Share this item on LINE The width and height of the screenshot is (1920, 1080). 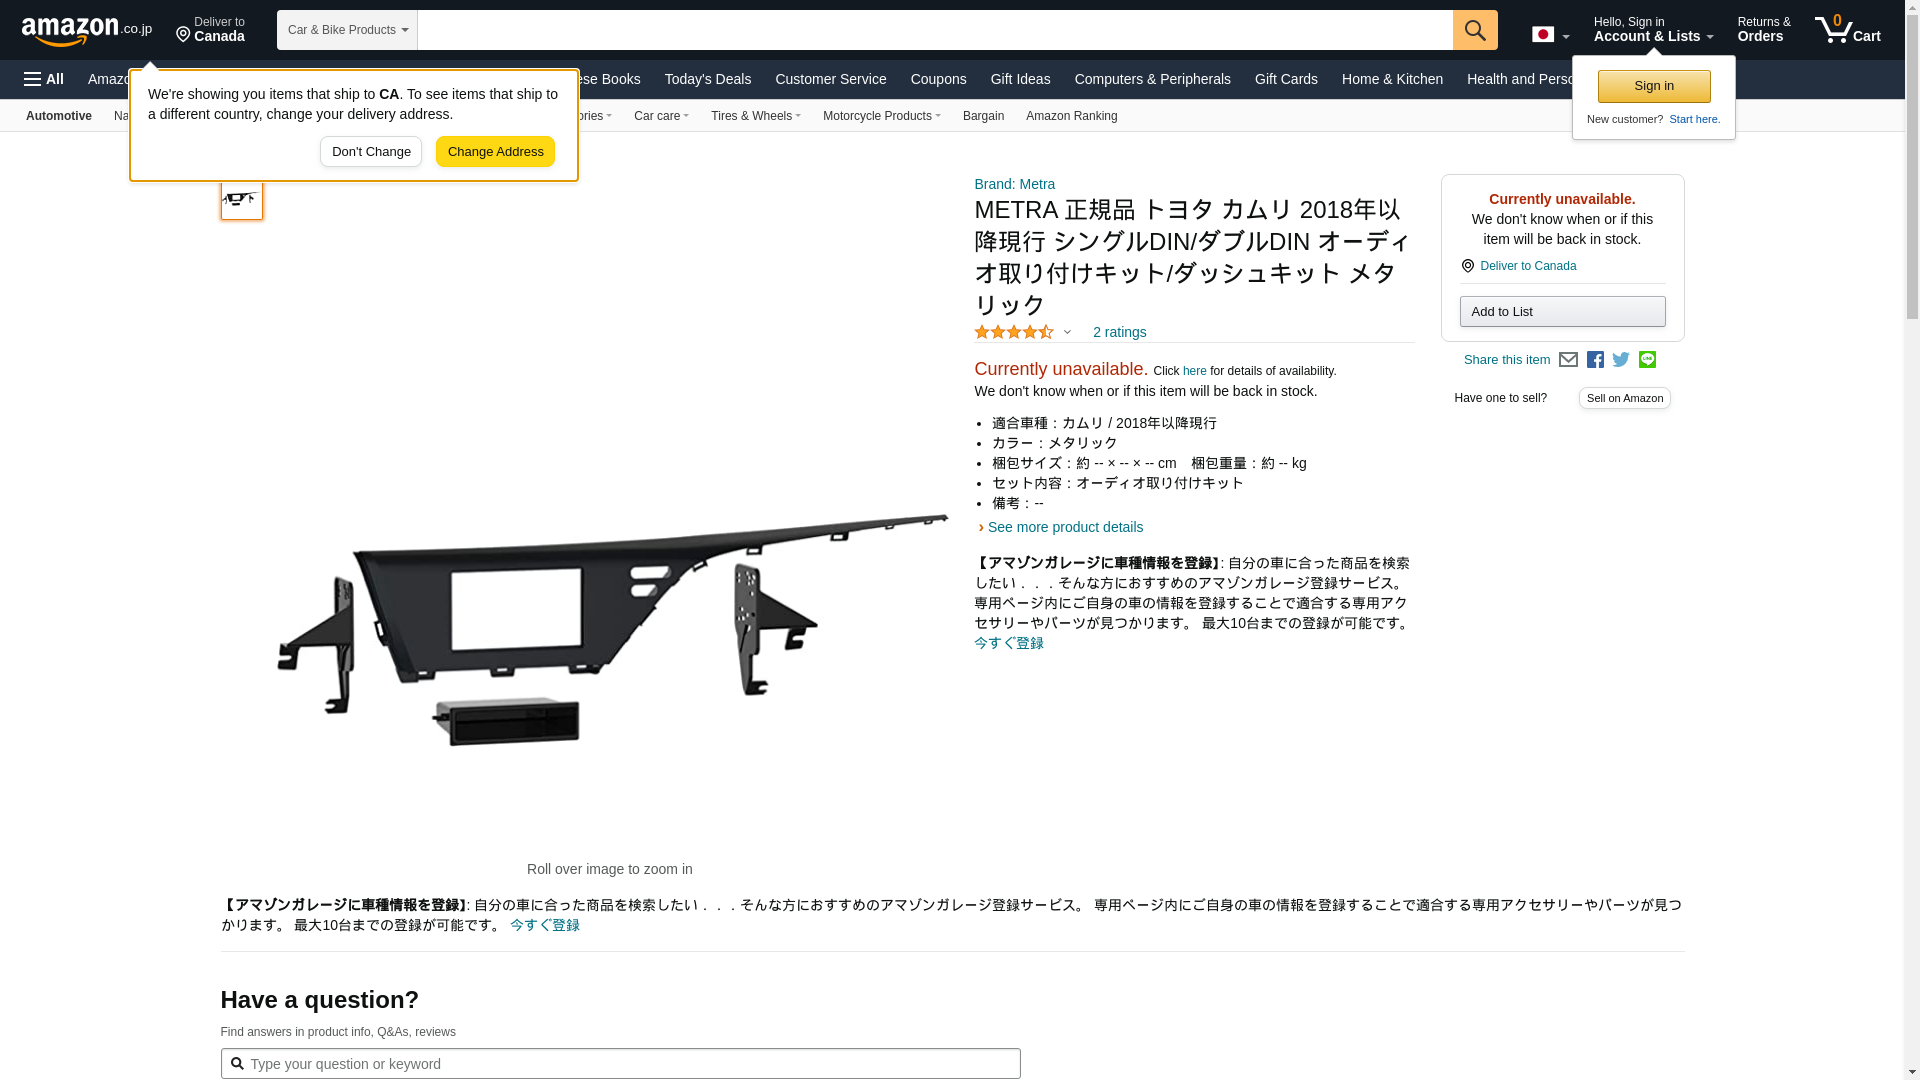[1647, 360]
